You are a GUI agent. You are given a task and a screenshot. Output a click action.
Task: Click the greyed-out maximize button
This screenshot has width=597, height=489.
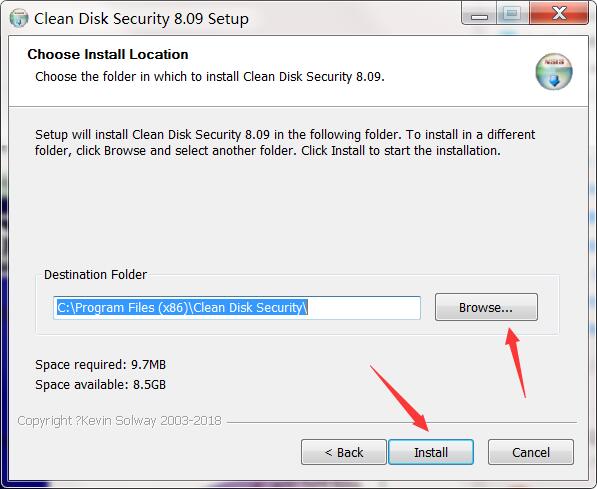click(x=512, y=14)
